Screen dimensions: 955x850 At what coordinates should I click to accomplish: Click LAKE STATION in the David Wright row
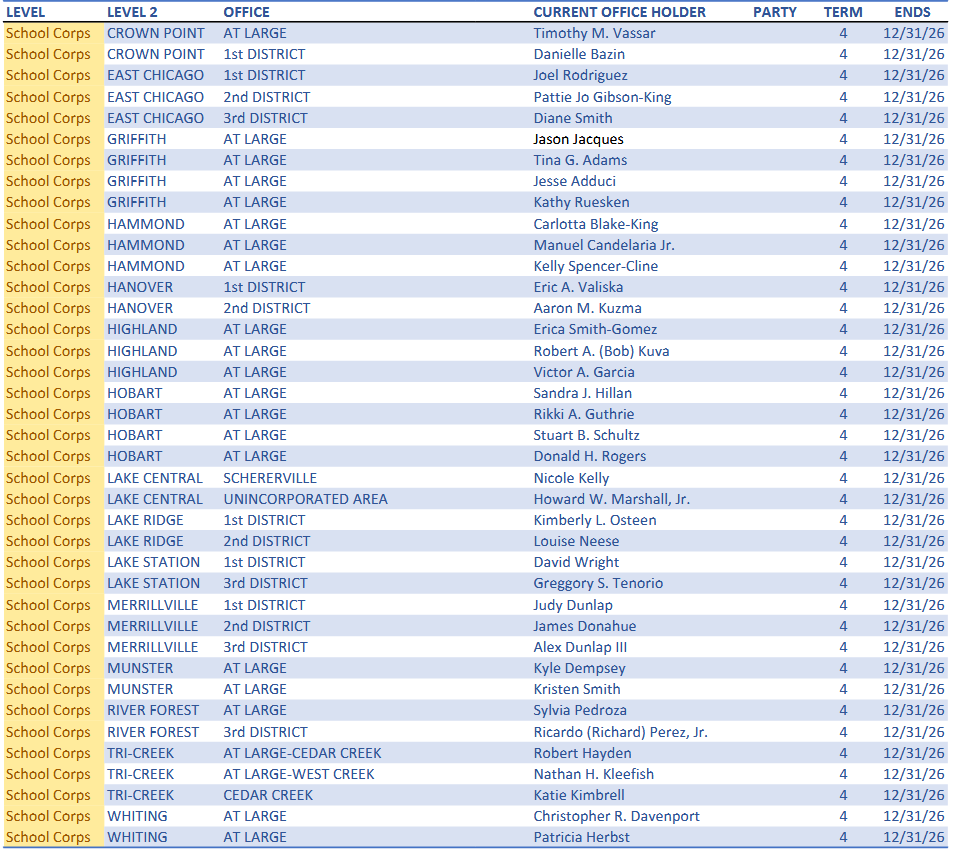coord(153,562)
